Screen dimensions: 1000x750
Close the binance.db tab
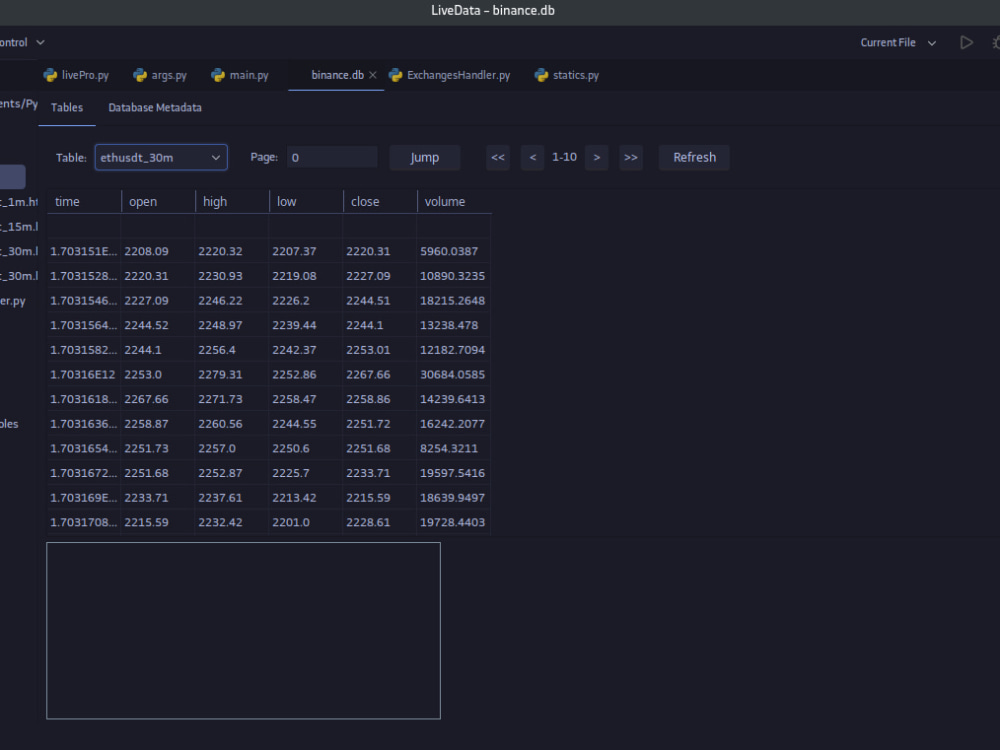pyautogui.click(x=373, y=75)
